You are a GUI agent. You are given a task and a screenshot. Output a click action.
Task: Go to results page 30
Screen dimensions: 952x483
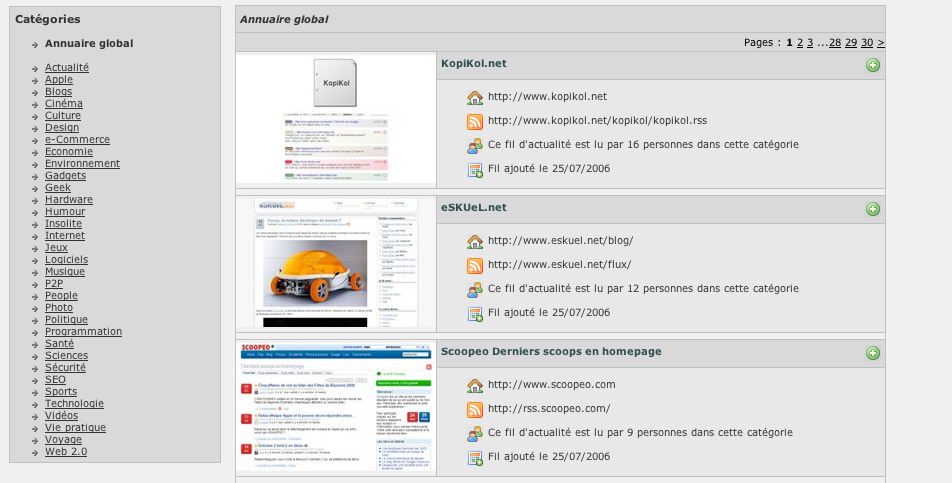click(867, 42)
